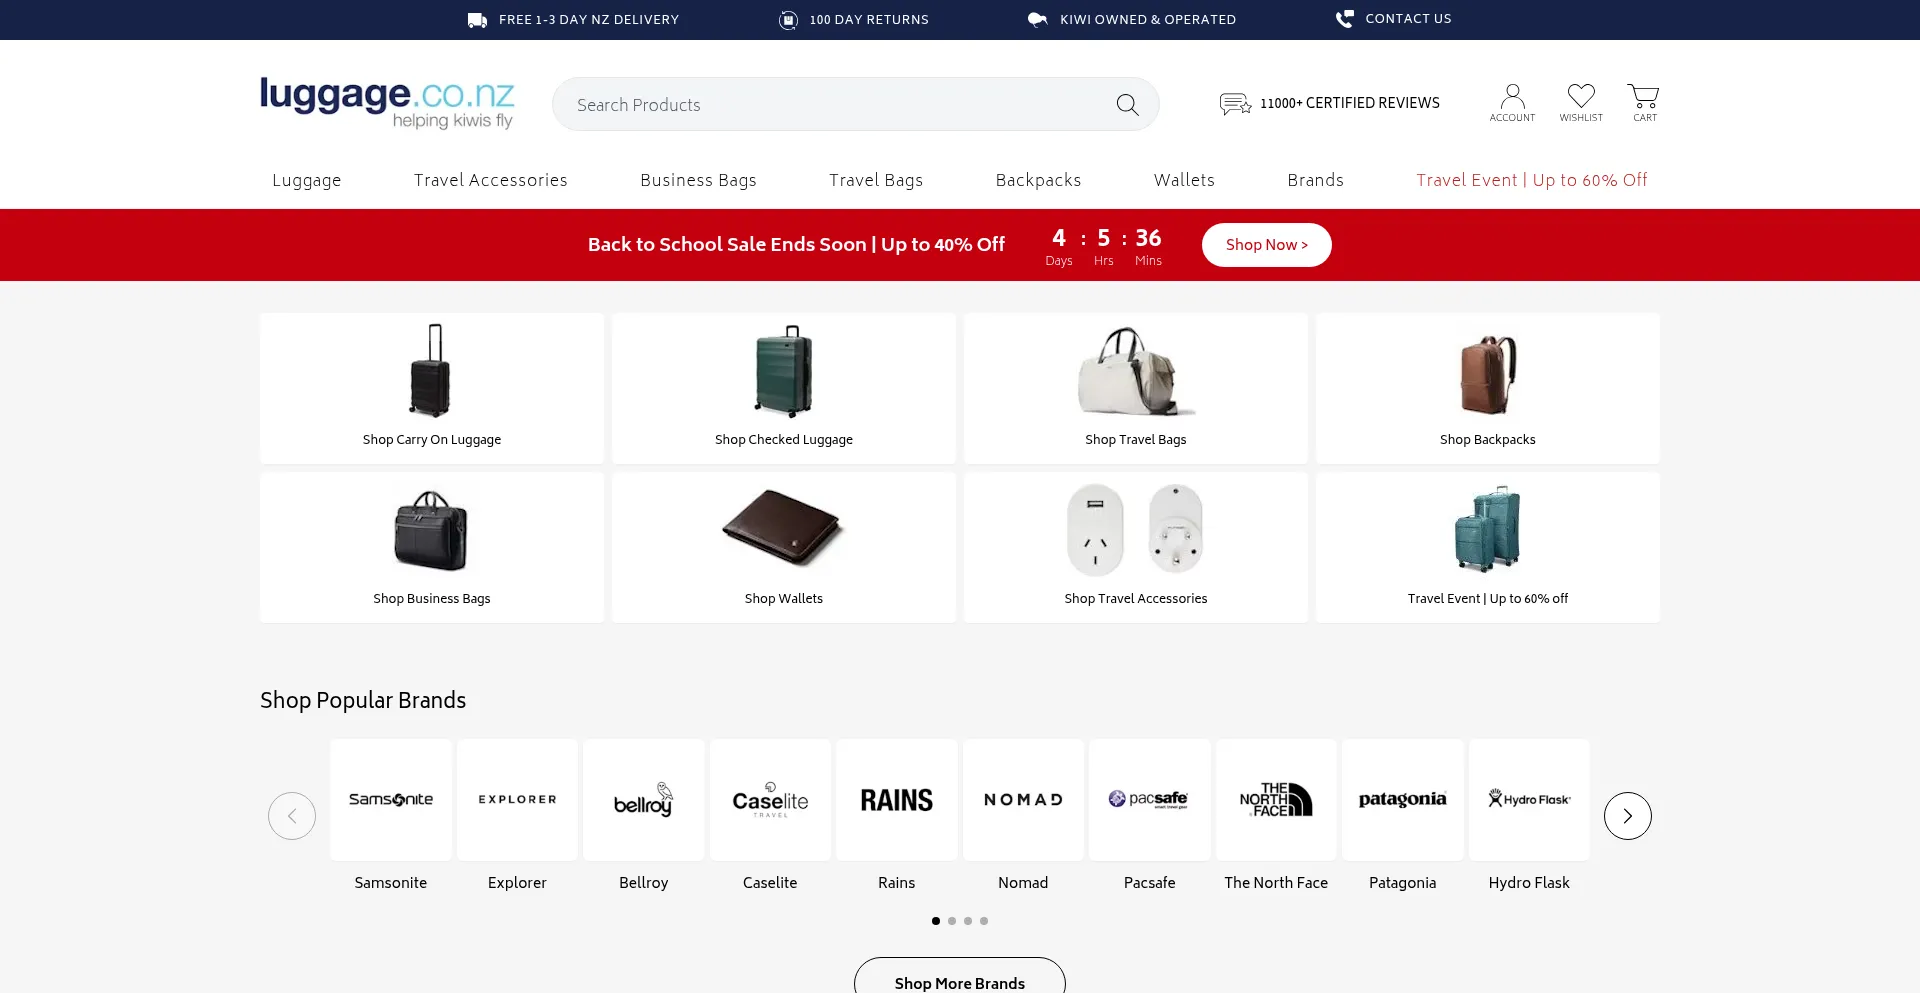Open Shop Backpacks tile
1920x993 pixels.
coord(1488,388)
